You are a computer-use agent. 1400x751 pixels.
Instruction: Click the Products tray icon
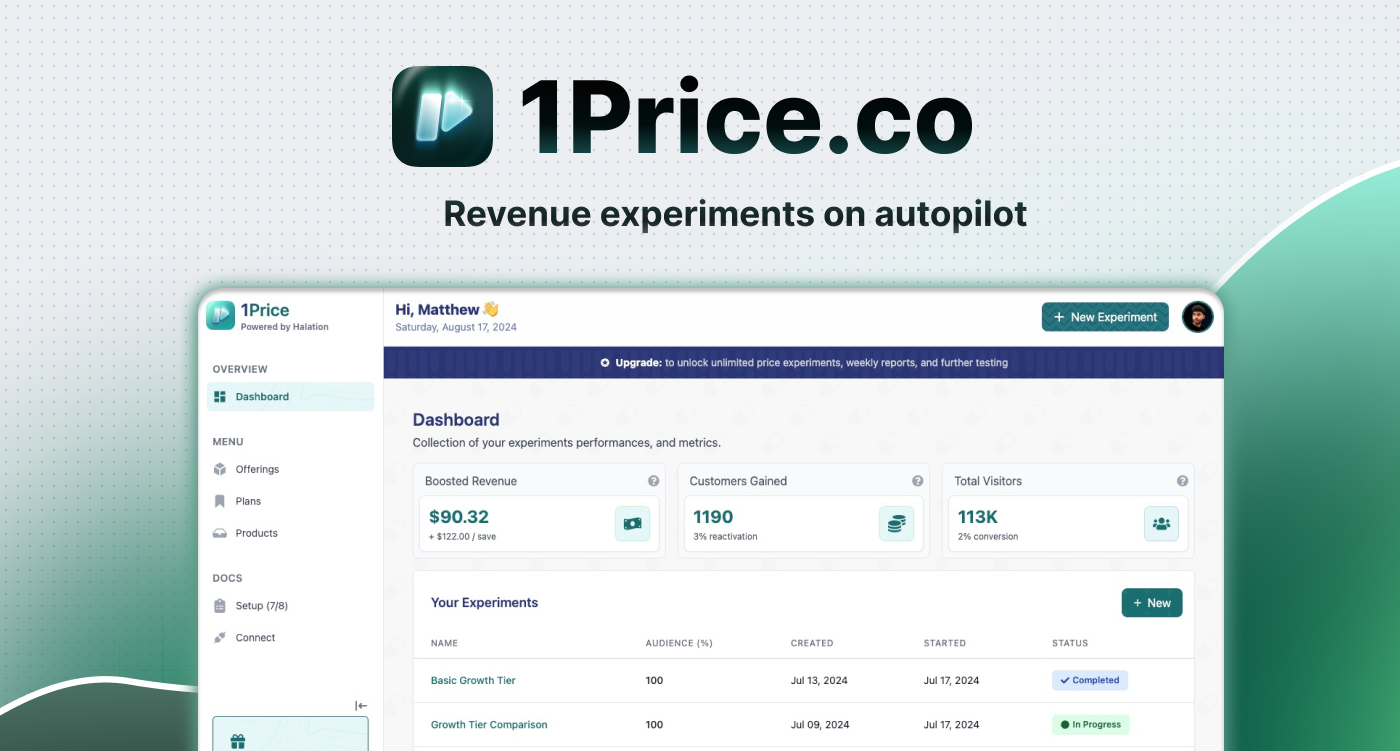[220, 534]
